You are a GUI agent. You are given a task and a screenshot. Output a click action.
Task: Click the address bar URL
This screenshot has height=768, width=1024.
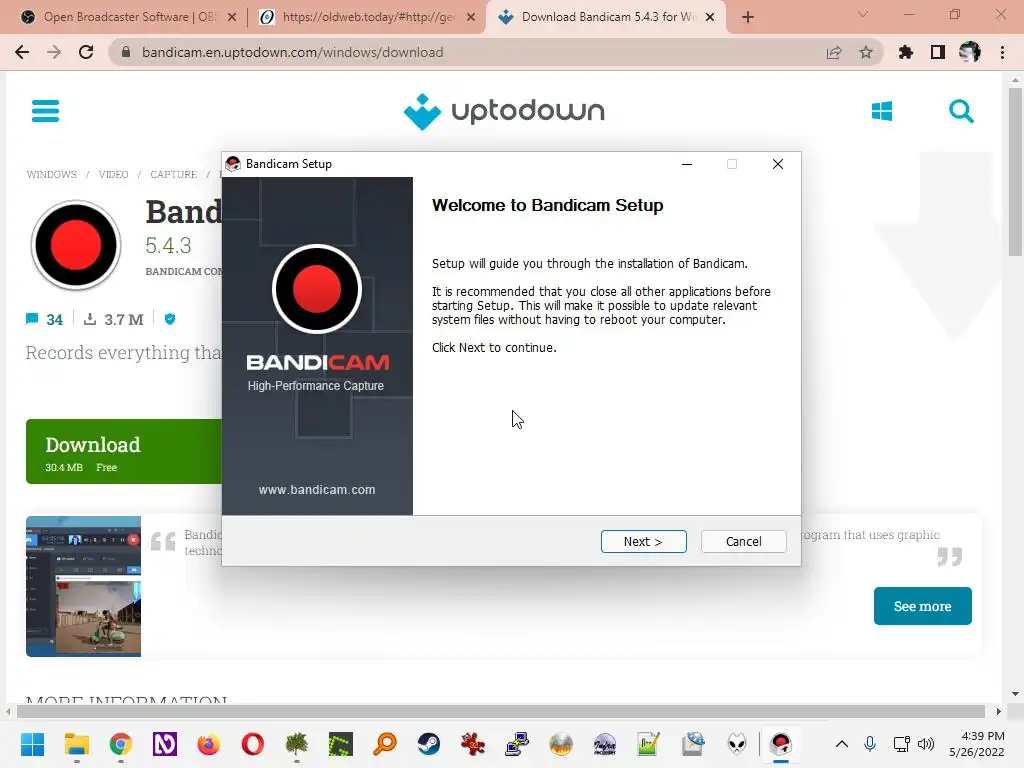pos(293,52)
